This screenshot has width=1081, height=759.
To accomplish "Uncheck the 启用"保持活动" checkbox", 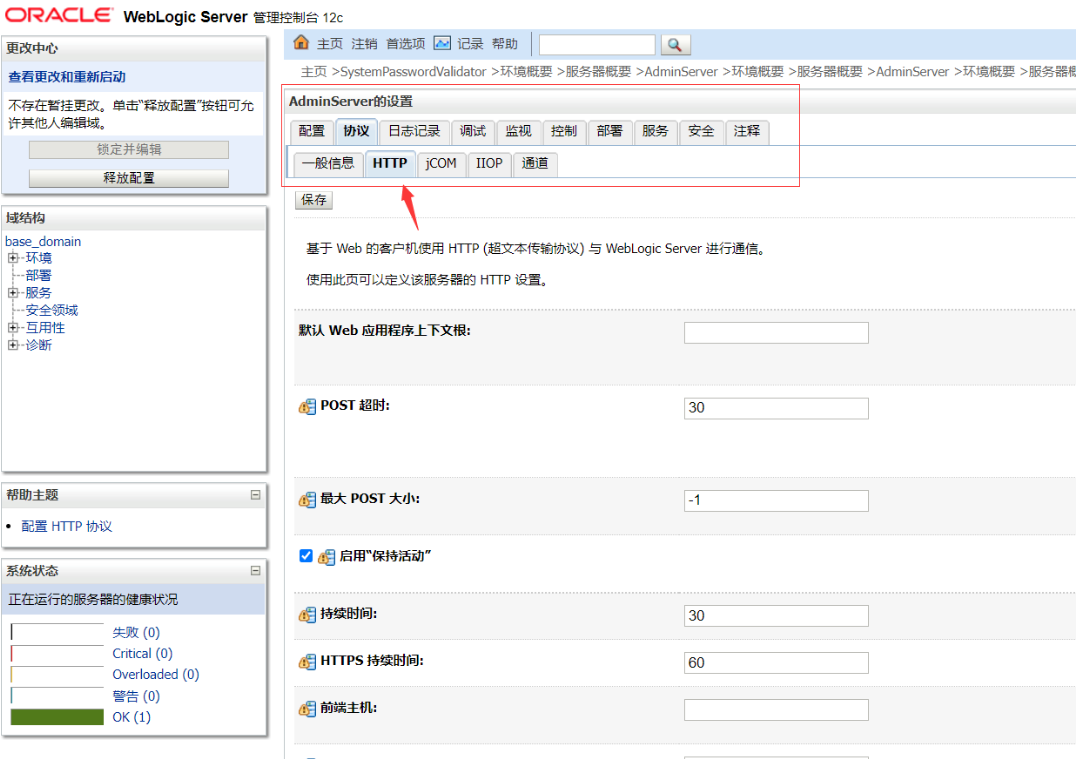I will click(306, 556).
